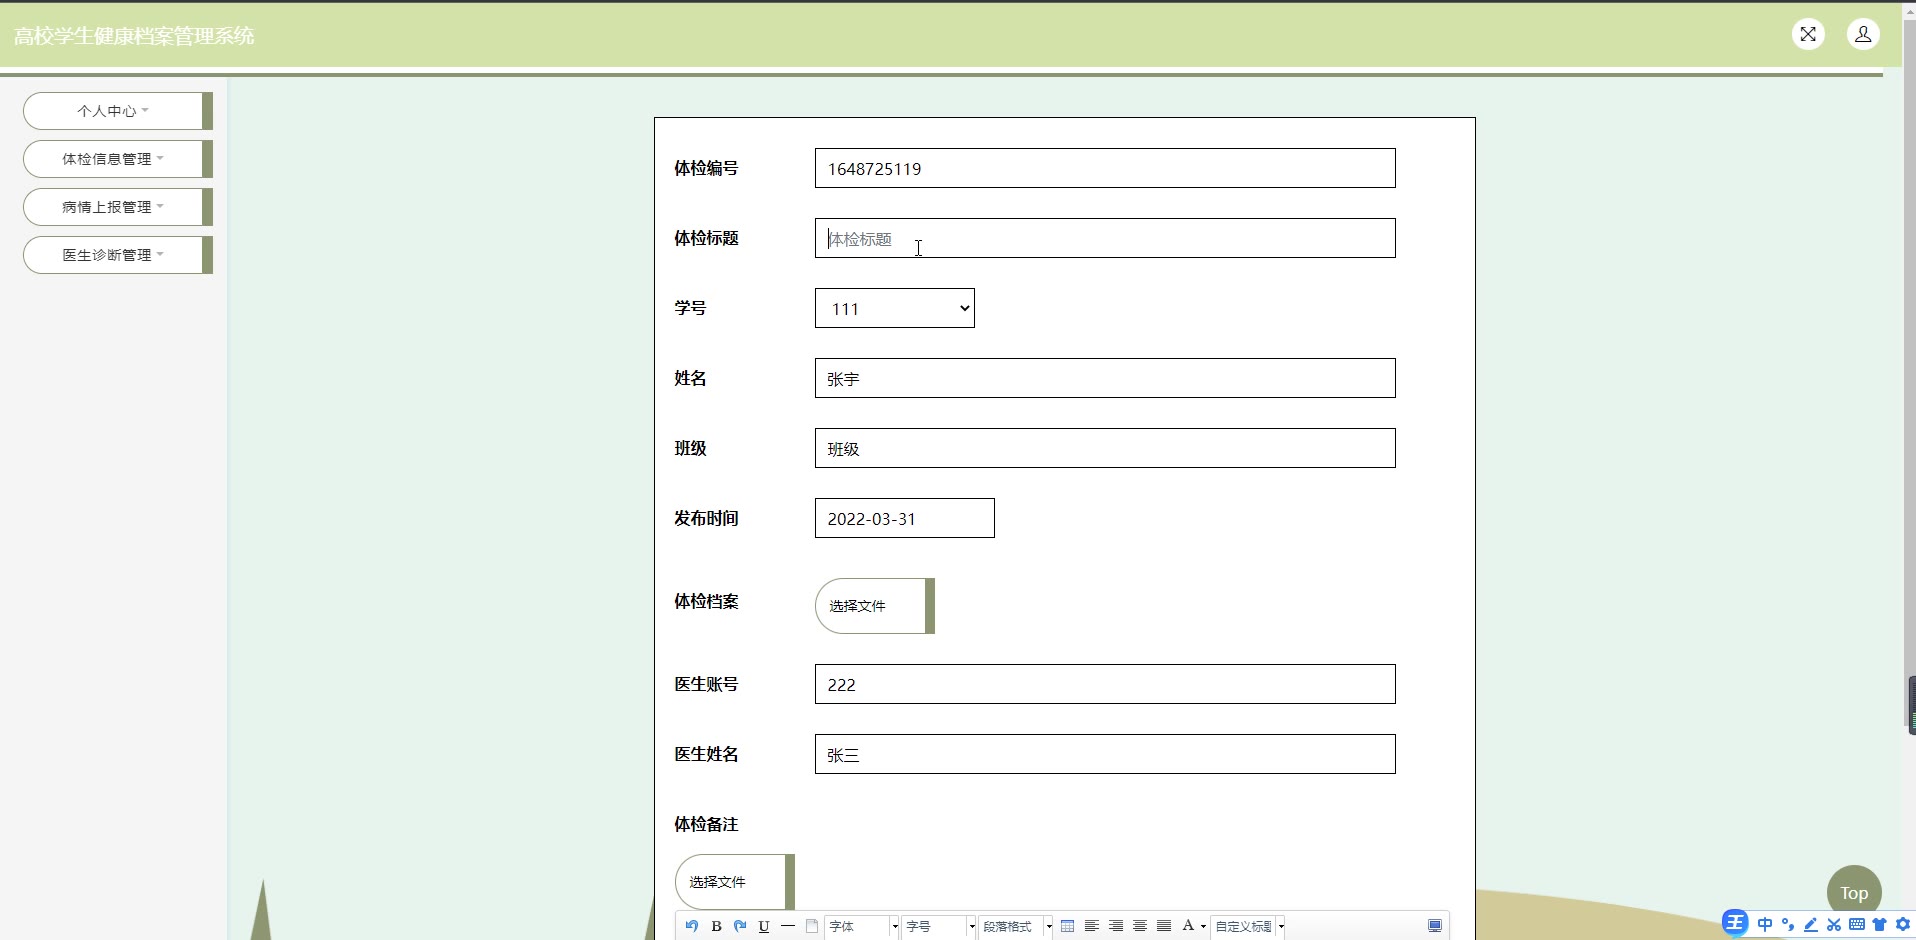Viewport: 1916px width, 940px height.
Task: Insert horizontal line via editor toolbar
Action: click(788, 926)
